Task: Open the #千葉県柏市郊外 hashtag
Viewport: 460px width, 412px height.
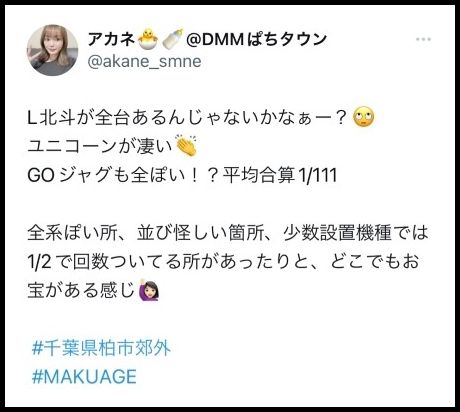Action: (101, 348)
